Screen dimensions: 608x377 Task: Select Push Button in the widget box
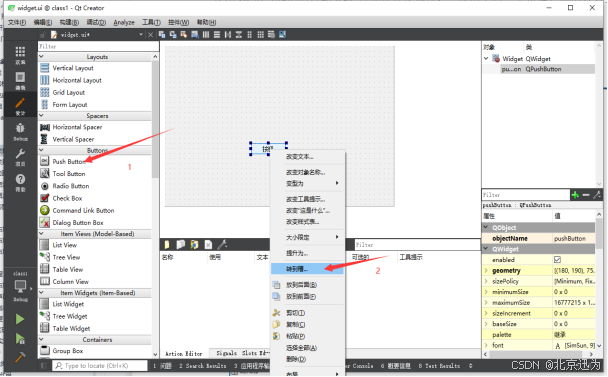click(69, 161)
